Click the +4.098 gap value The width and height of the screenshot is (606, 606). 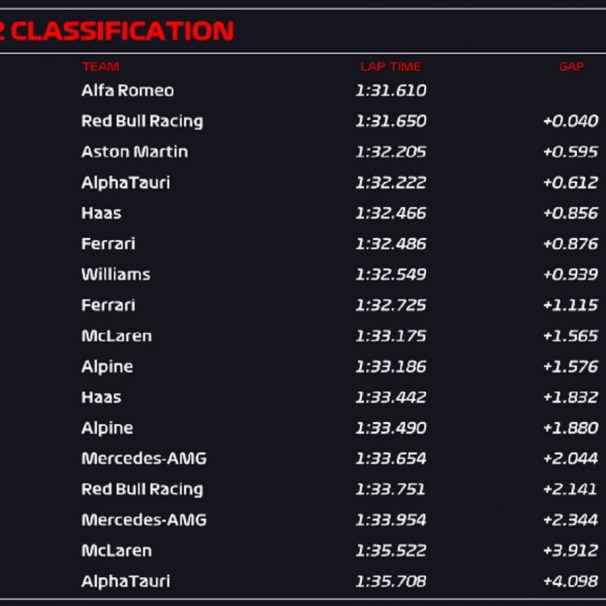coord(570,581)
